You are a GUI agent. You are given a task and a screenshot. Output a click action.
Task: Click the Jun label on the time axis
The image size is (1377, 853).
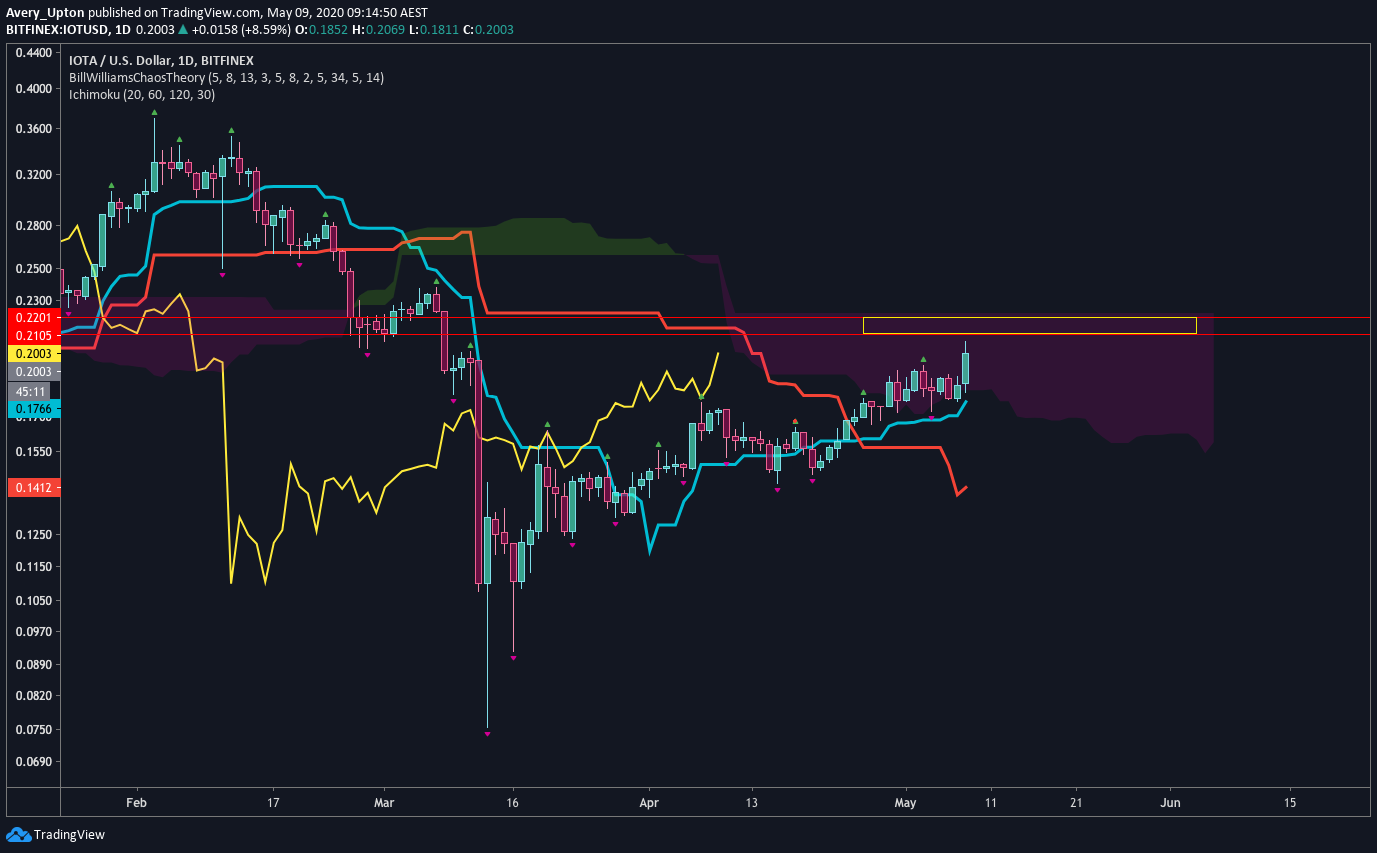coord(1171,803)
